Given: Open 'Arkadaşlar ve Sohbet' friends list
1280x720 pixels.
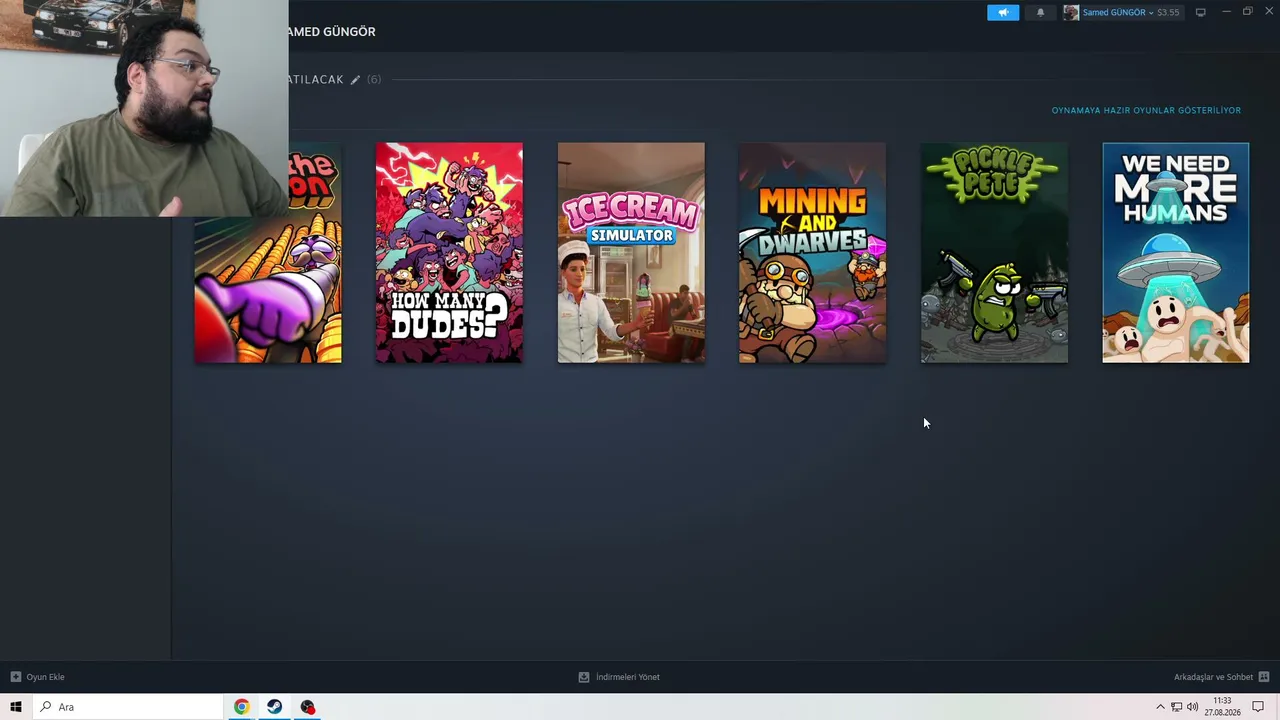Looking at the screenshot, I should [1213, 677].
